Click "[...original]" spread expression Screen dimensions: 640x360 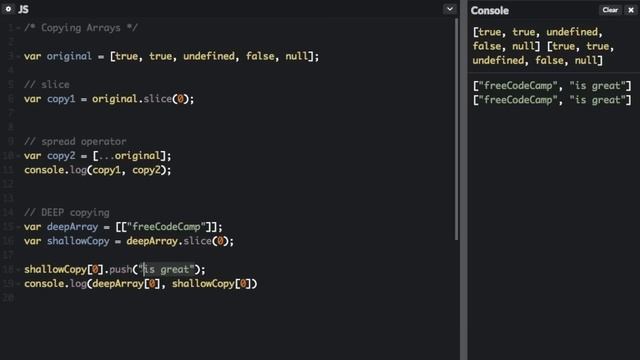[x=129, y=156]
